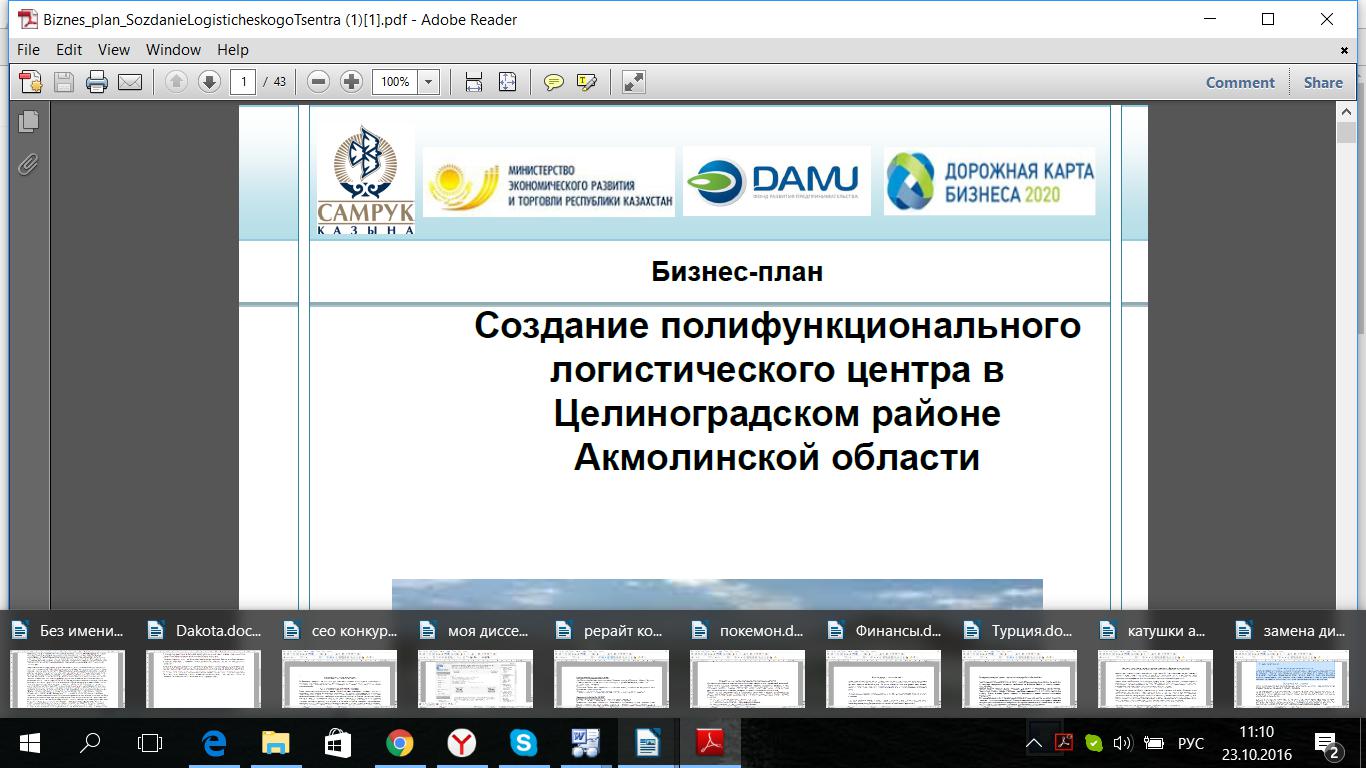Send the file by email via envelope icon
This screenshot has height=768, width=1366.
[130, 82]
